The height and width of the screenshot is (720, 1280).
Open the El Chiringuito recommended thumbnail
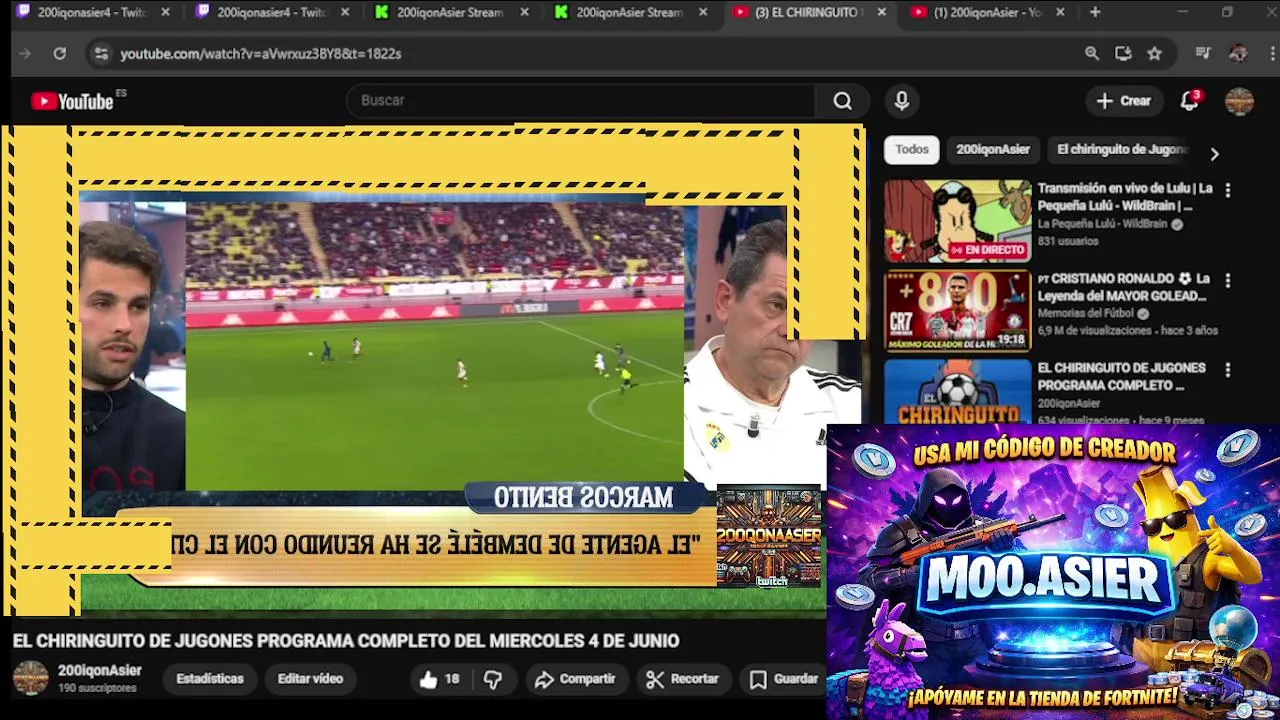pos(957,392)
